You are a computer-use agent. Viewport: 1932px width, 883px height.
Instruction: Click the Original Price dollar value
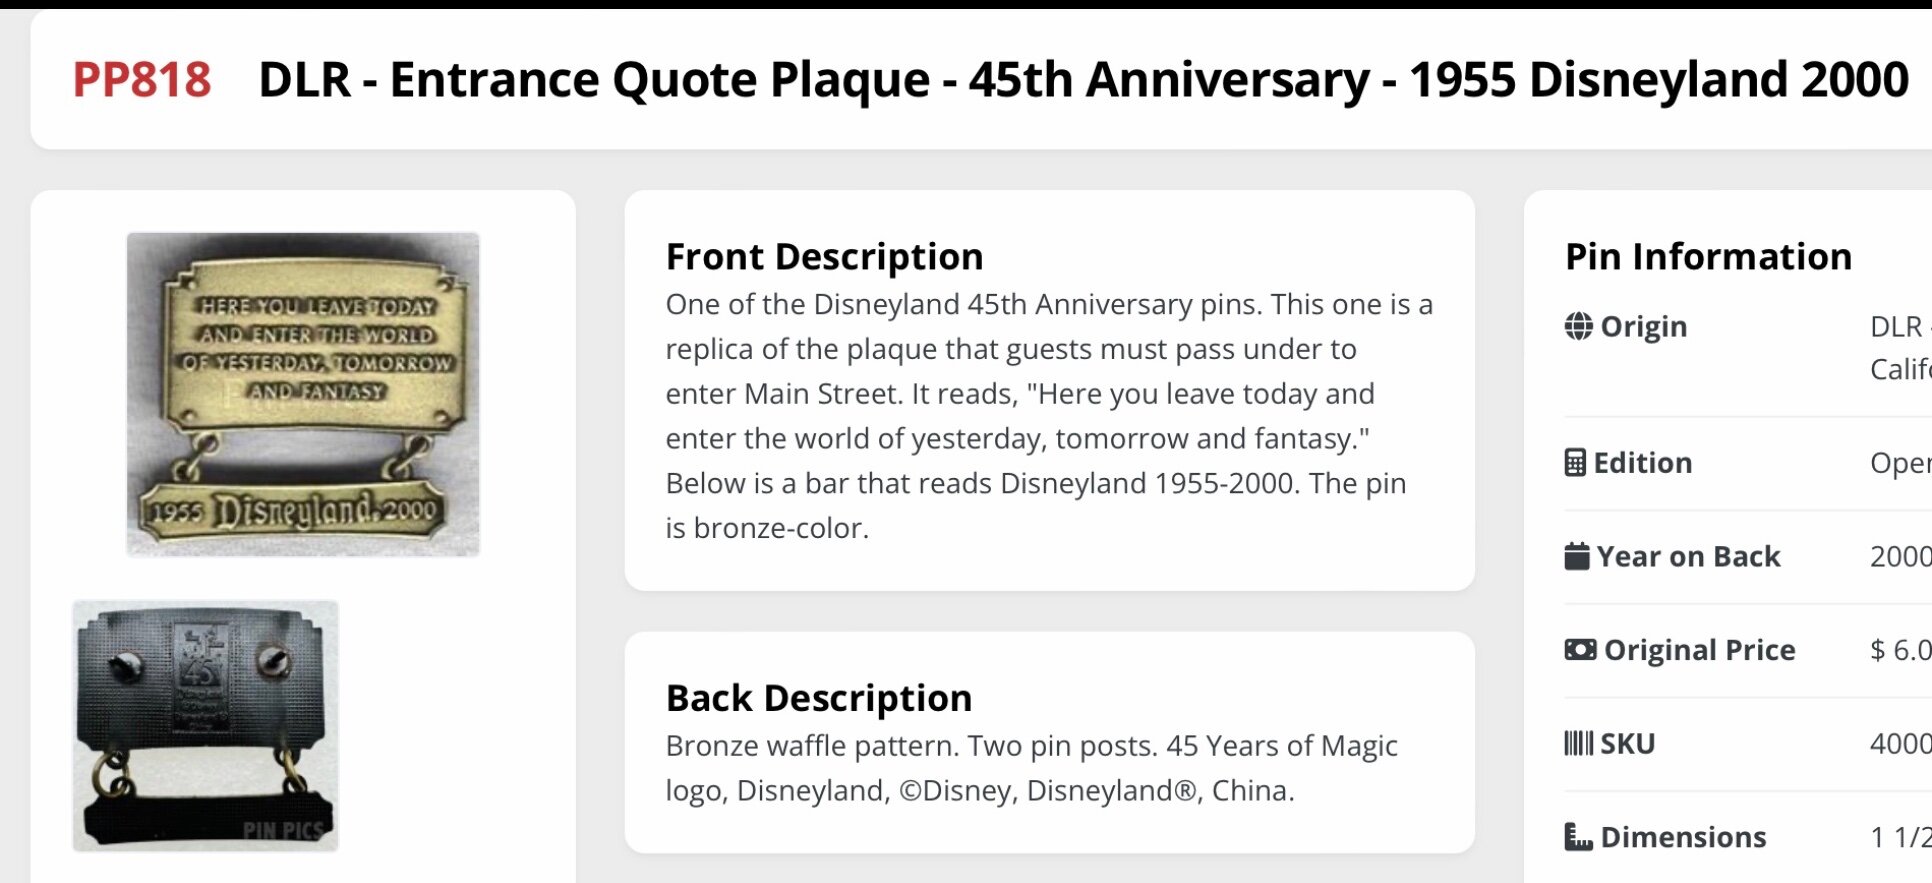tap(1900, 650)
